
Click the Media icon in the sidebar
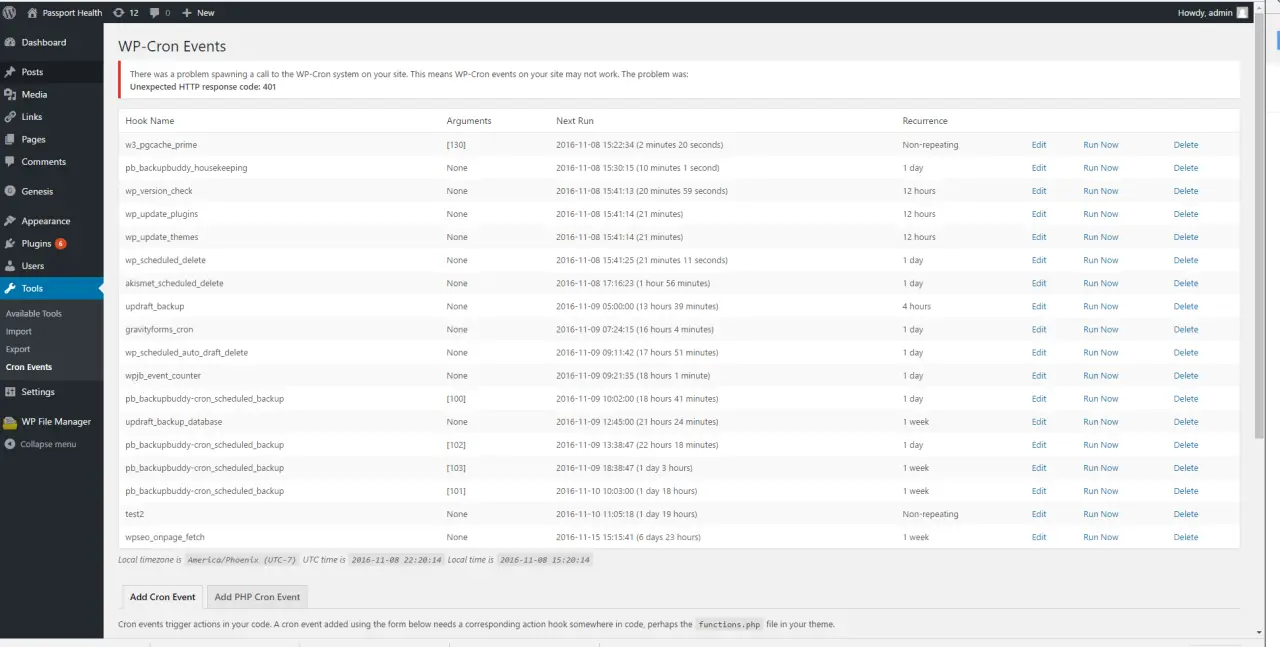[10, 95]
